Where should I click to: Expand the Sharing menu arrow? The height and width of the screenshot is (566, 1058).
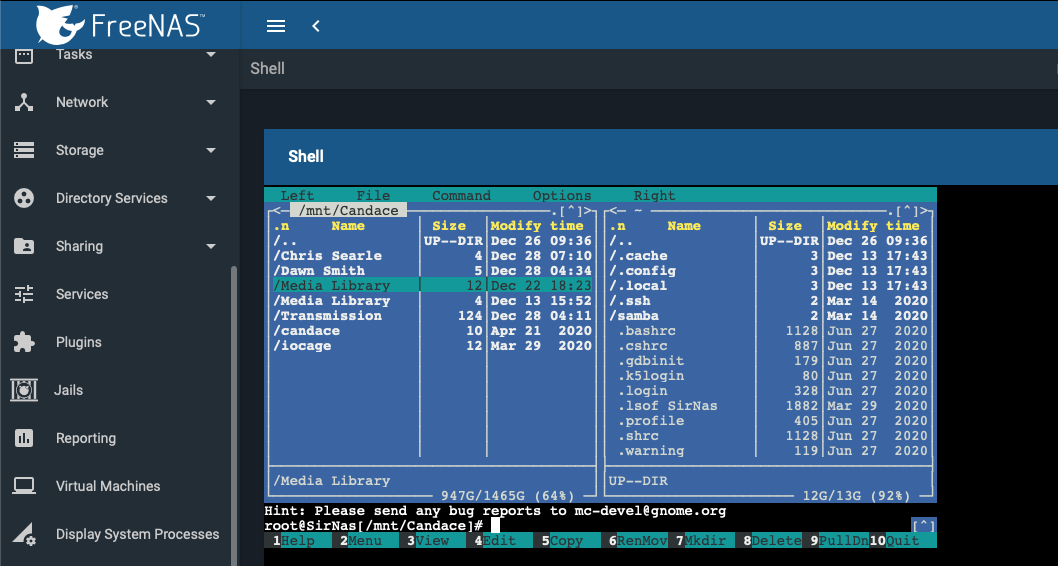pos(211,246)
